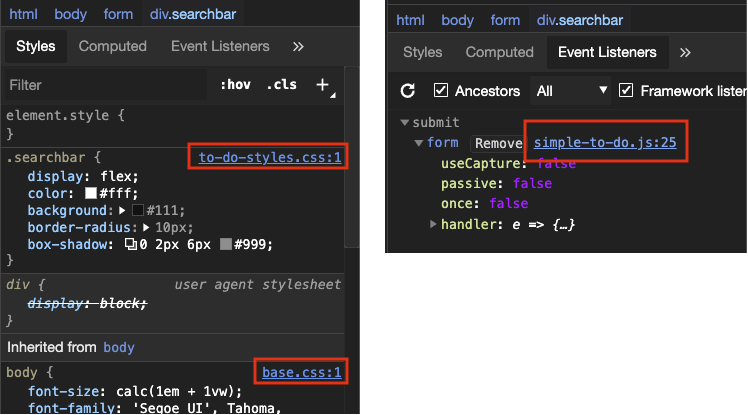Click the font-size calc(1em + 1vw) value
Image resolution: width=748 pixels, height=415 pixels.
coord(177,391)
